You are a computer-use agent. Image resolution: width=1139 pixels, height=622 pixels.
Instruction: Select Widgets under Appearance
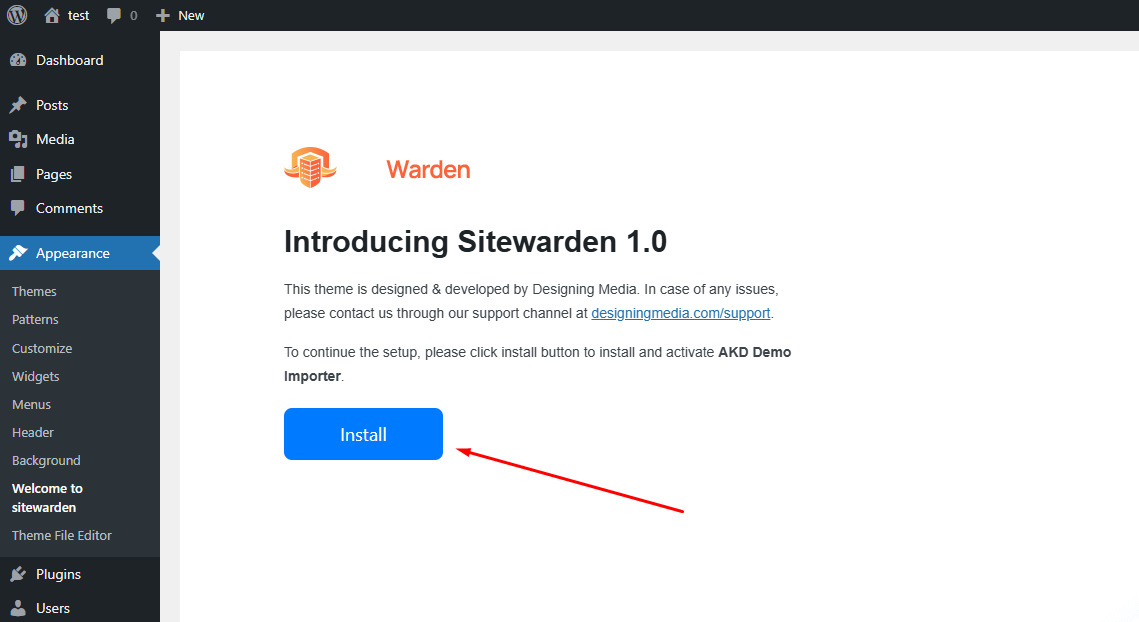click(x=36, y=376)
